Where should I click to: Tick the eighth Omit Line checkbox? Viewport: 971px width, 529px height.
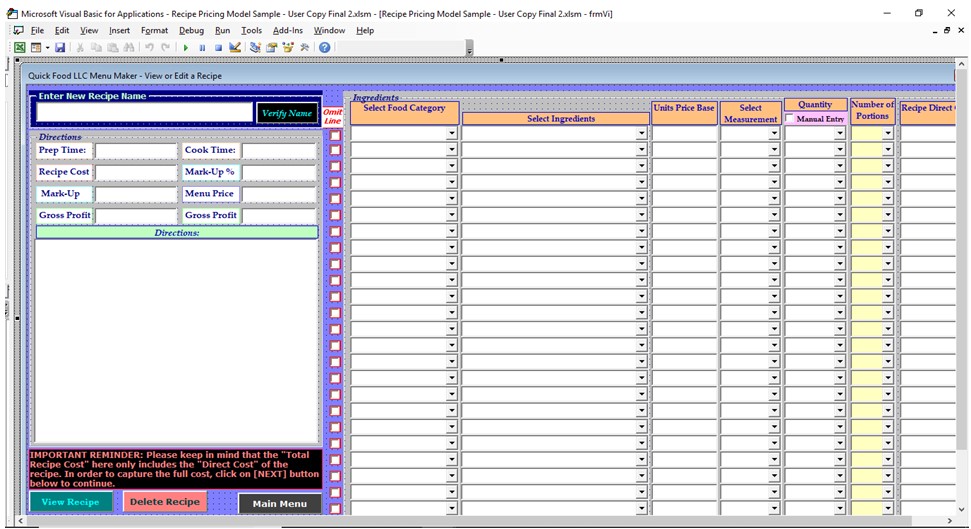click(x=335, y=247)
